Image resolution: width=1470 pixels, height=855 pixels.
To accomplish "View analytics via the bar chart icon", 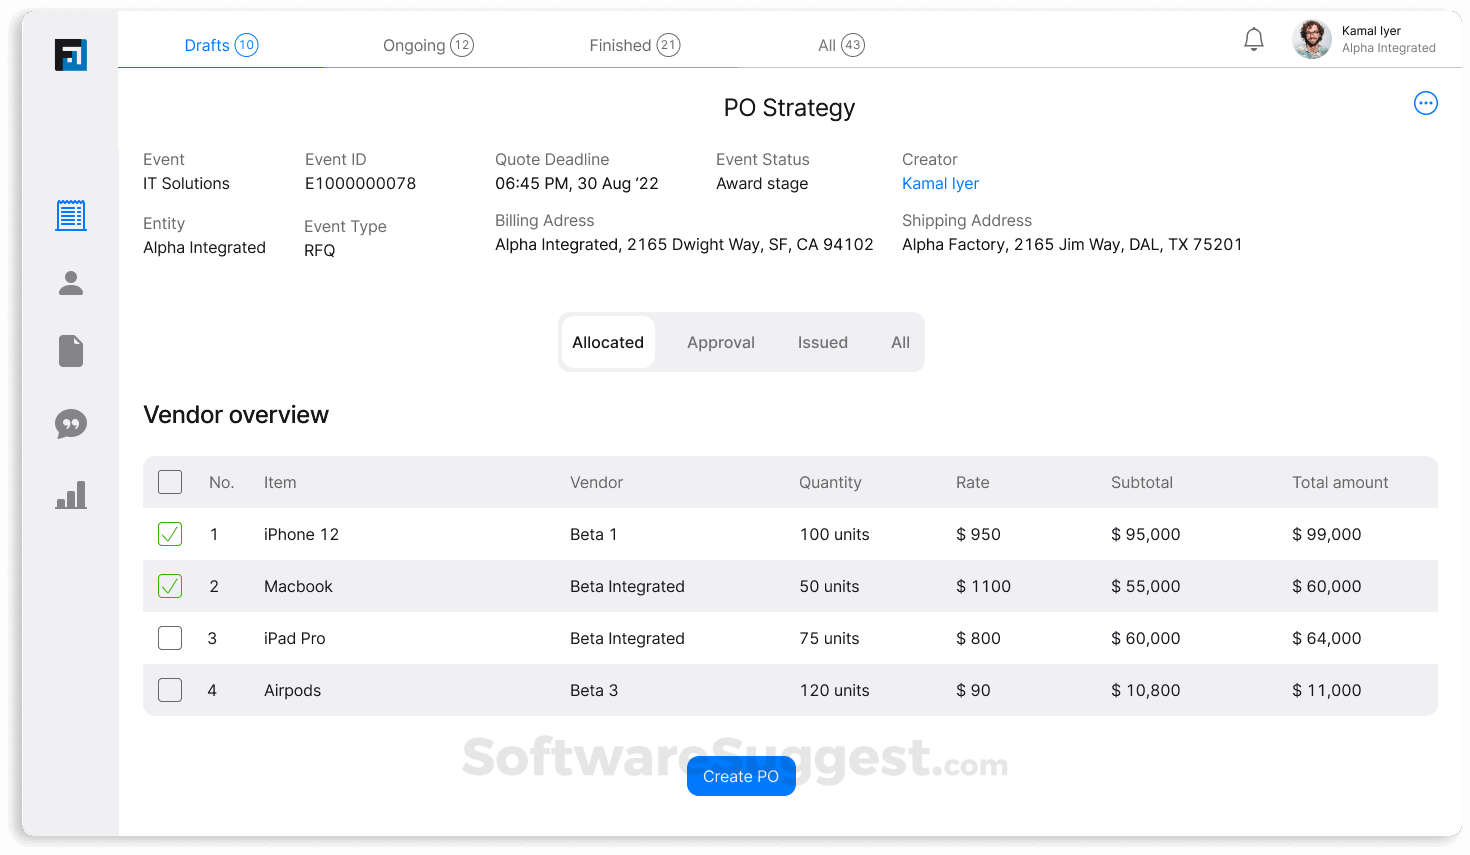I will [x=70, y=494].
